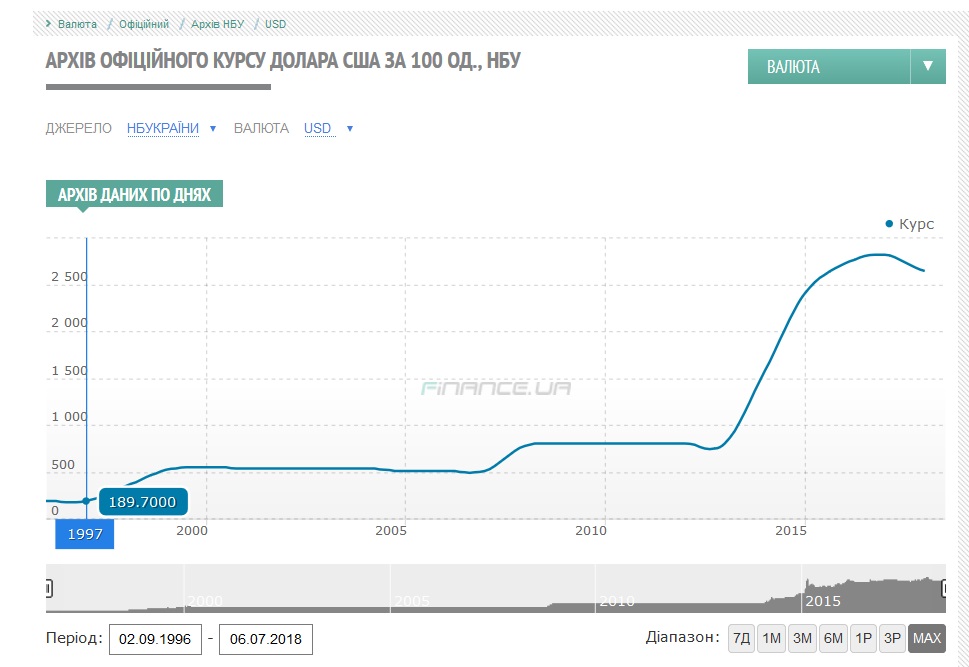Click the start date field 02.09.1996
The height and width of the screenshot is (667, 969).
point(155,639)
